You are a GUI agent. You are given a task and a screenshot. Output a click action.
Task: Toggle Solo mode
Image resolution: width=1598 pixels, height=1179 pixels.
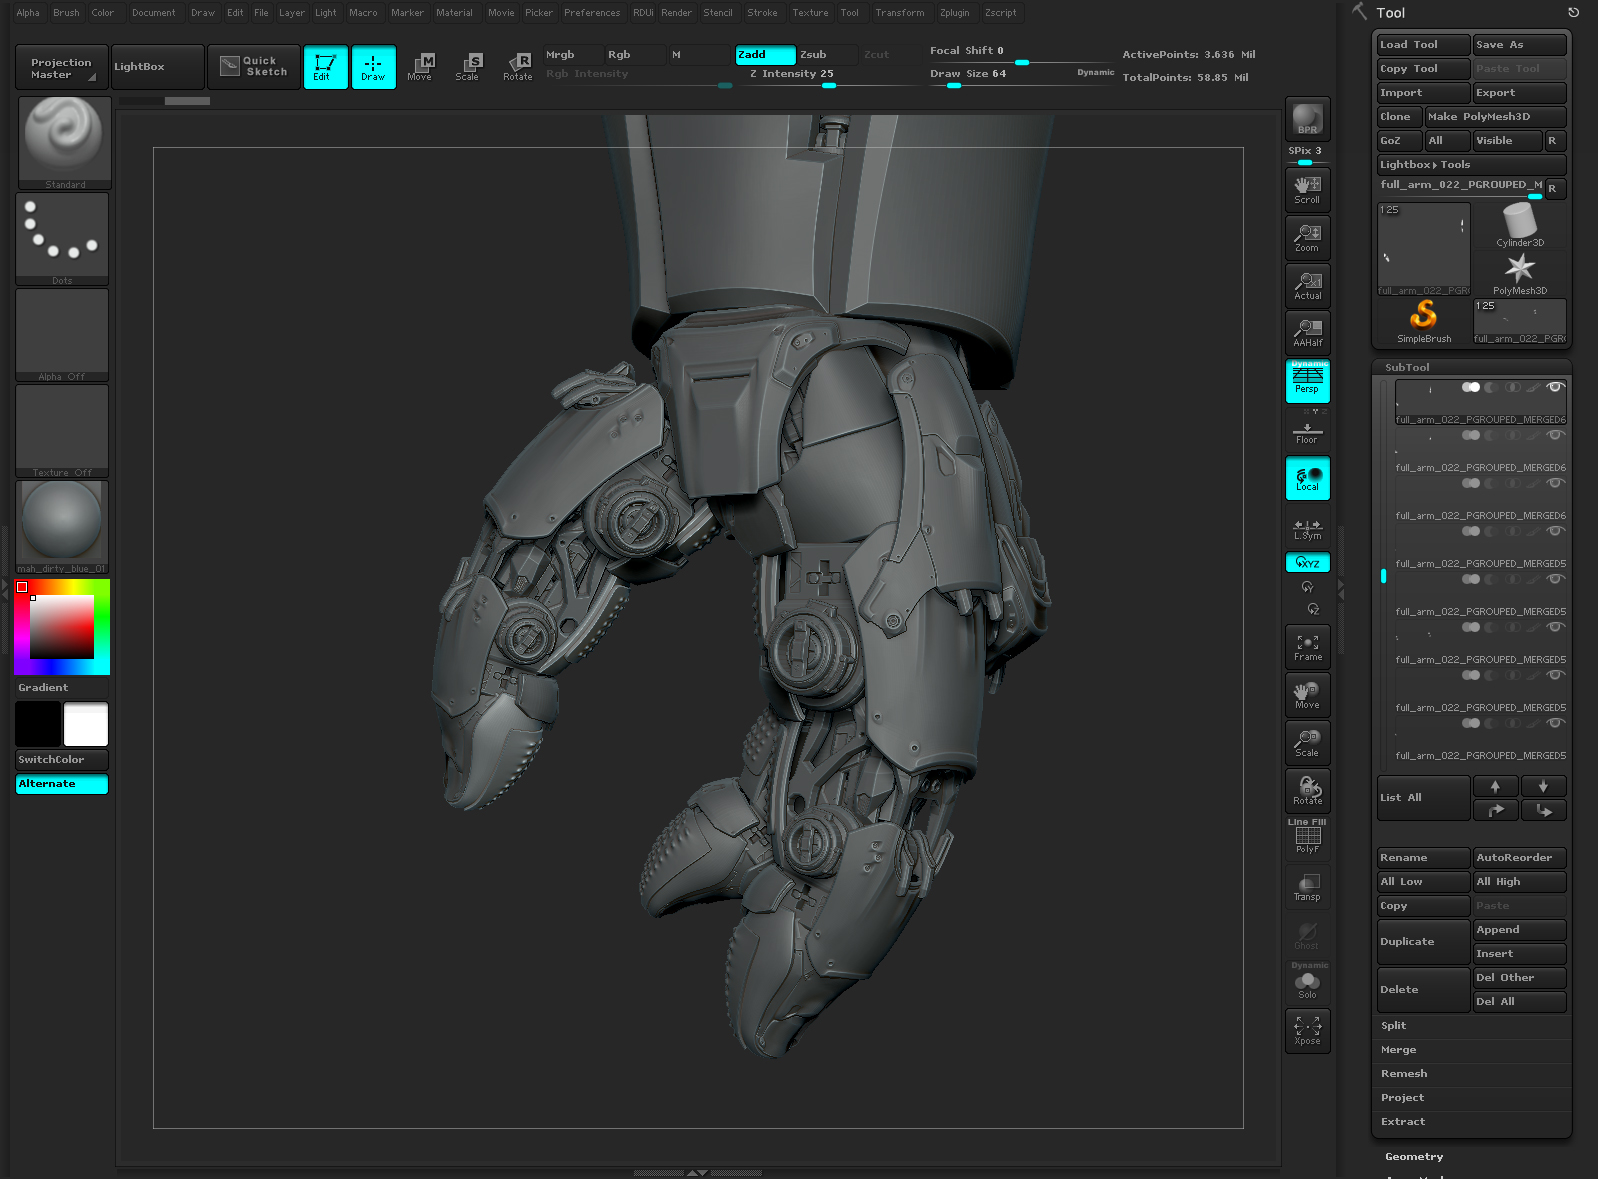tap(1307, 985)
